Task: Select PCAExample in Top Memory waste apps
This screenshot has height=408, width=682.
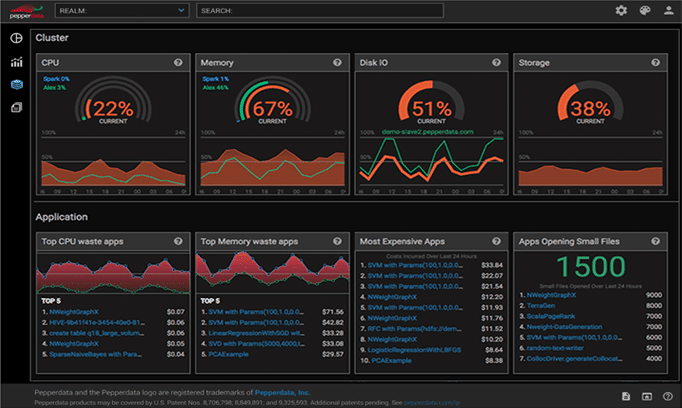Action: click(229, 353)
